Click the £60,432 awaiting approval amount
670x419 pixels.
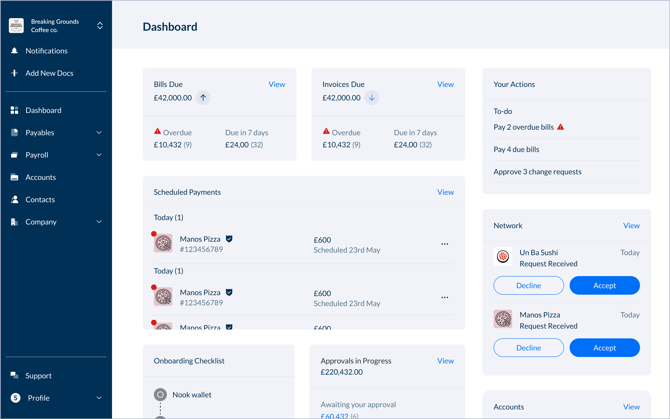(335, 416)
